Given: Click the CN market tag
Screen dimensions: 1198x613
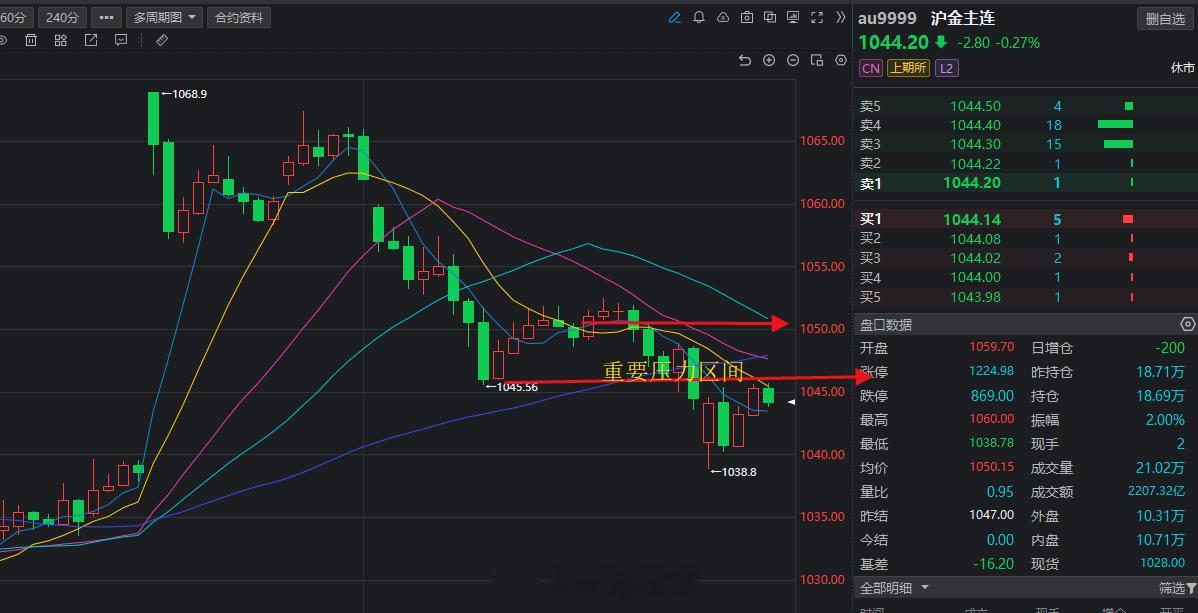Looking at the screenshot, I should pyautogui.click(x=870, y=68).
